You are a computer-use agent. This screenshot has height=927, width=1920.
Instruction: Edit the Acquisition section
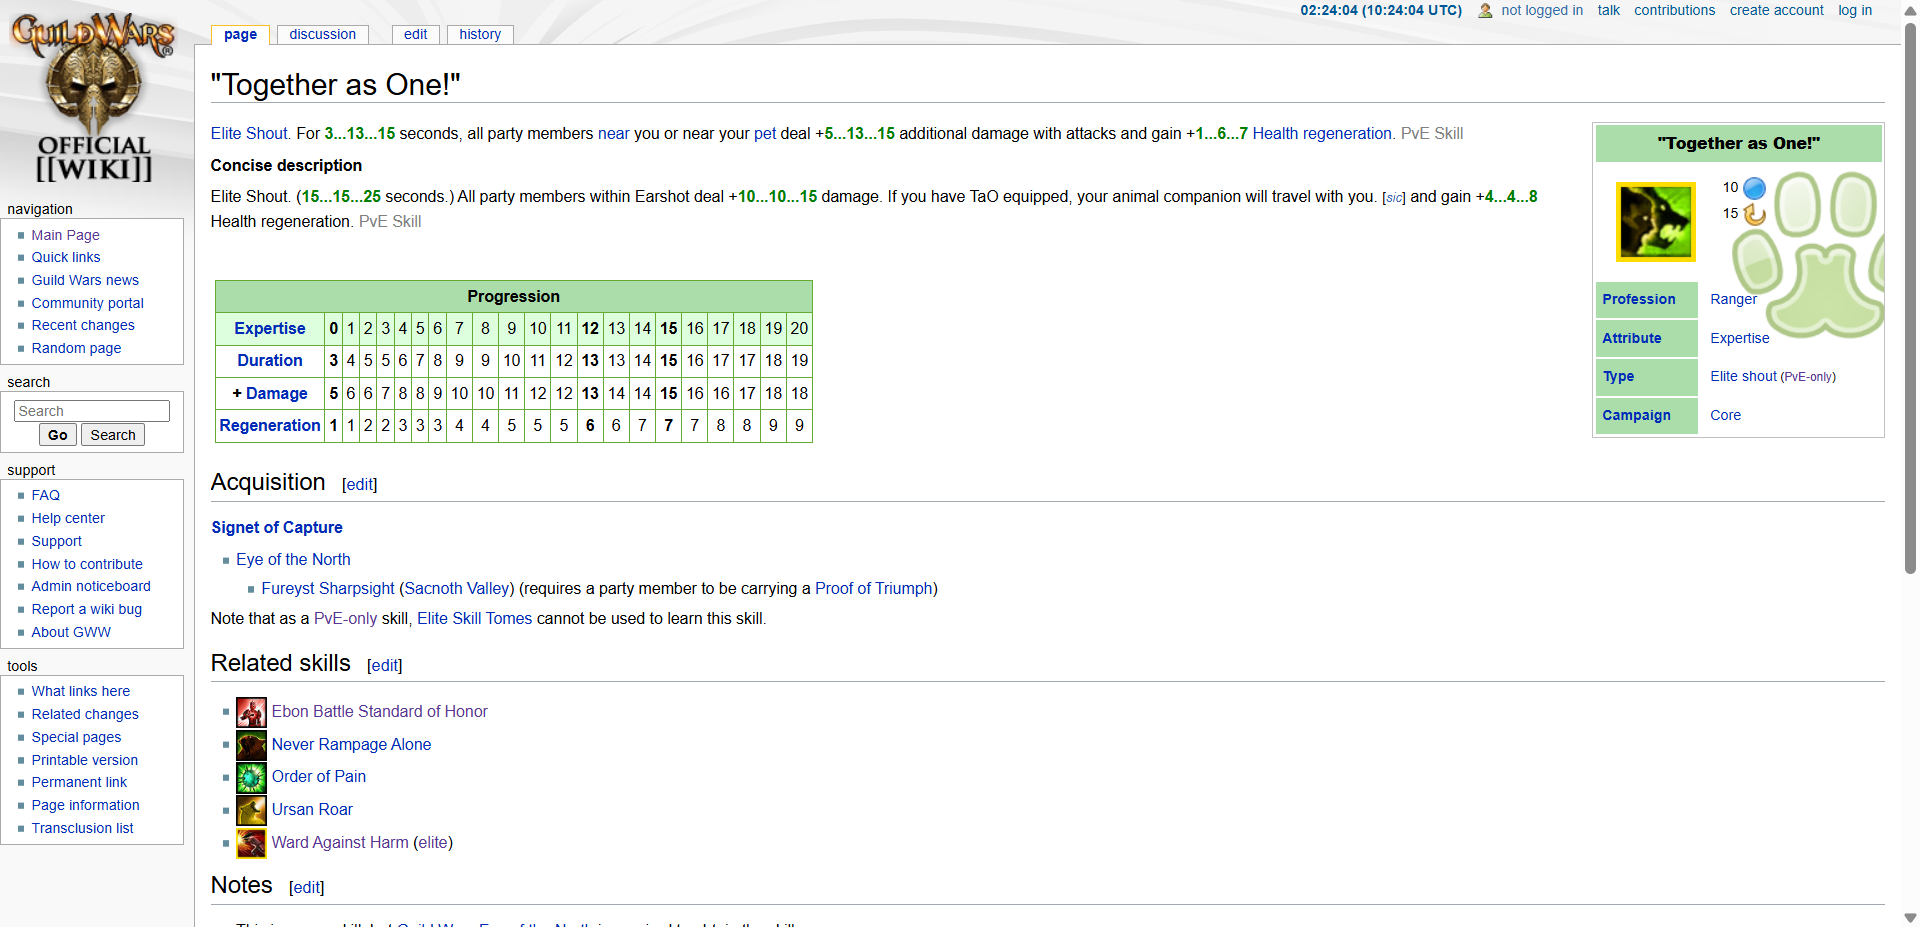(x=360, y=484)
